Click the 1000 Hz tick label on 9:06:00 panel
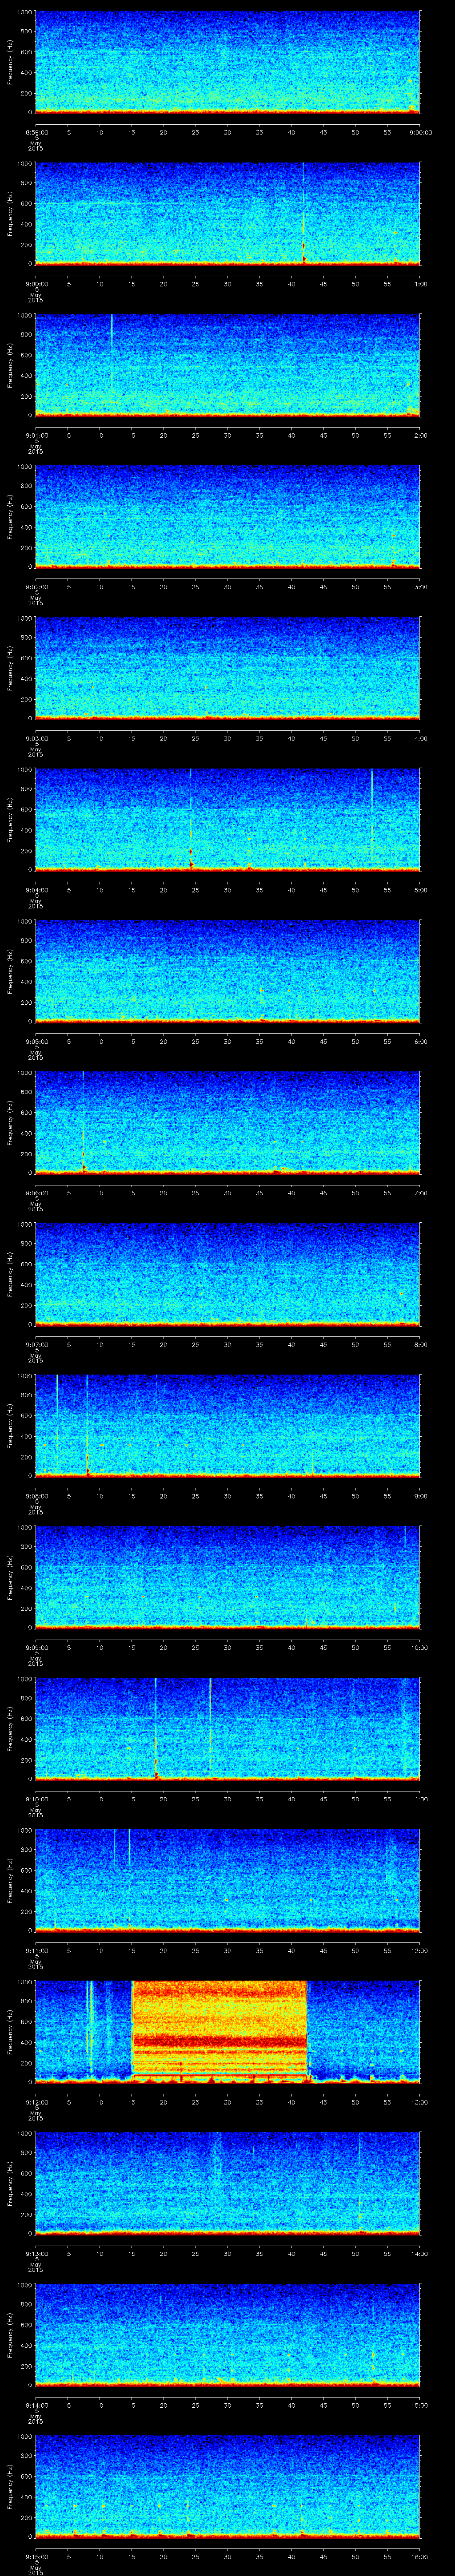The width and height of the screenshot is (455, 2576). coord(25,1074)
